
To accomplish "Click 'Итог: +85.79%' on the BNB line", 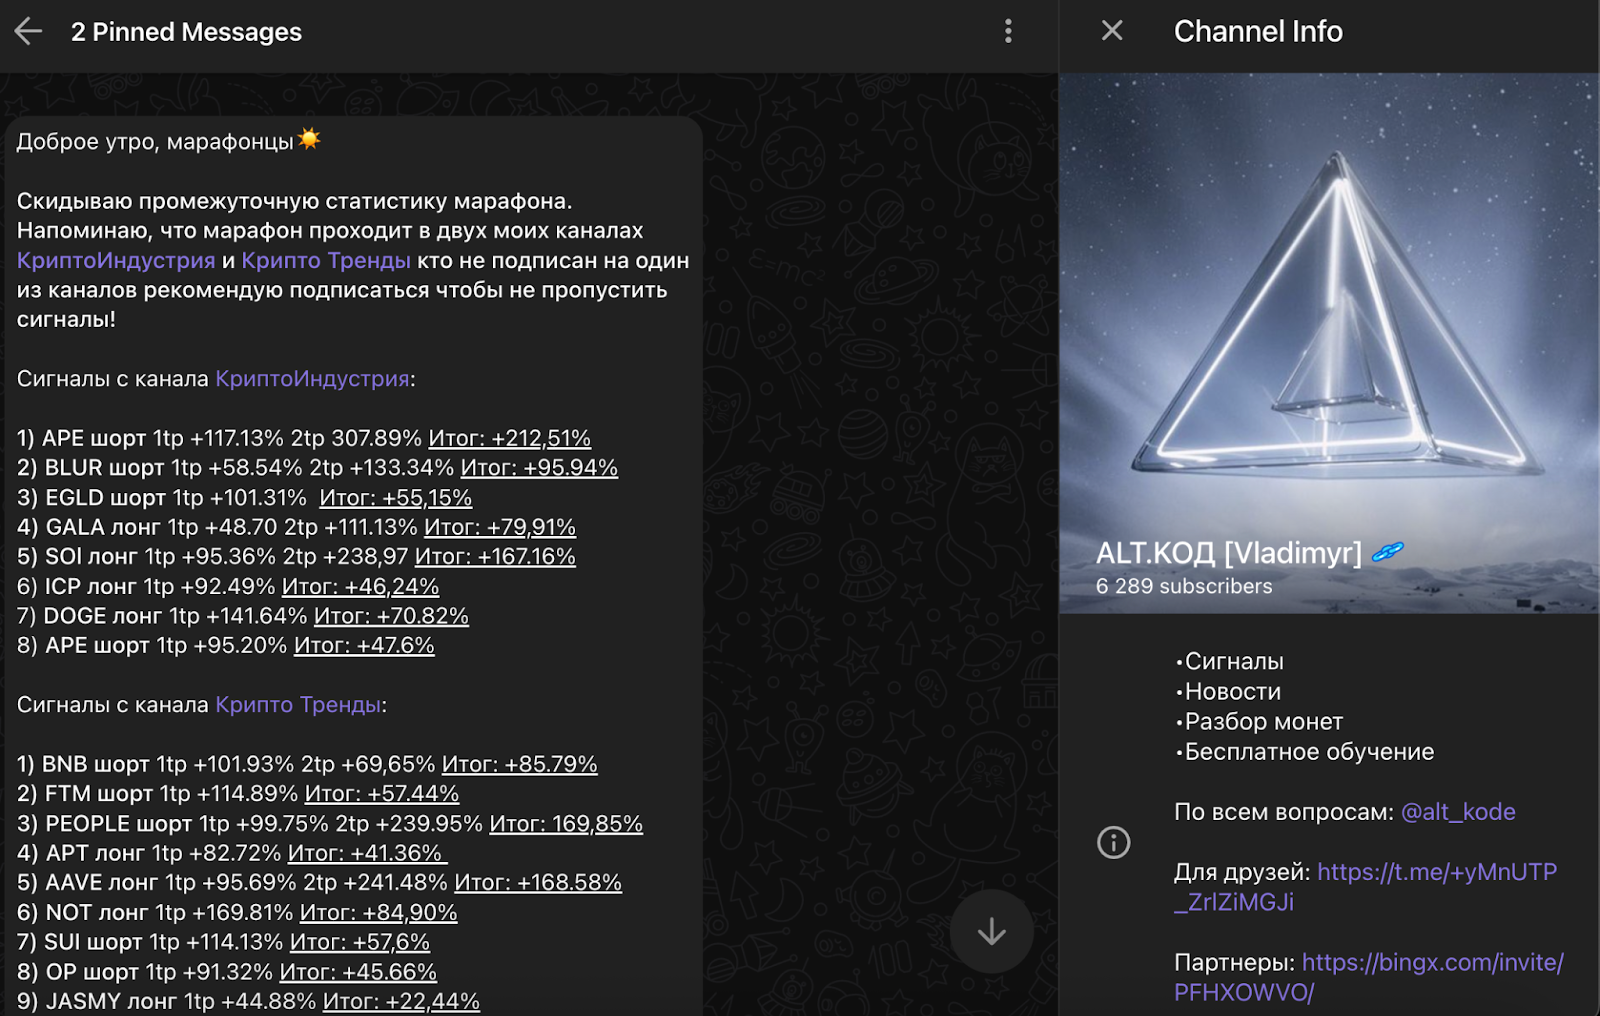I will 520,764.
